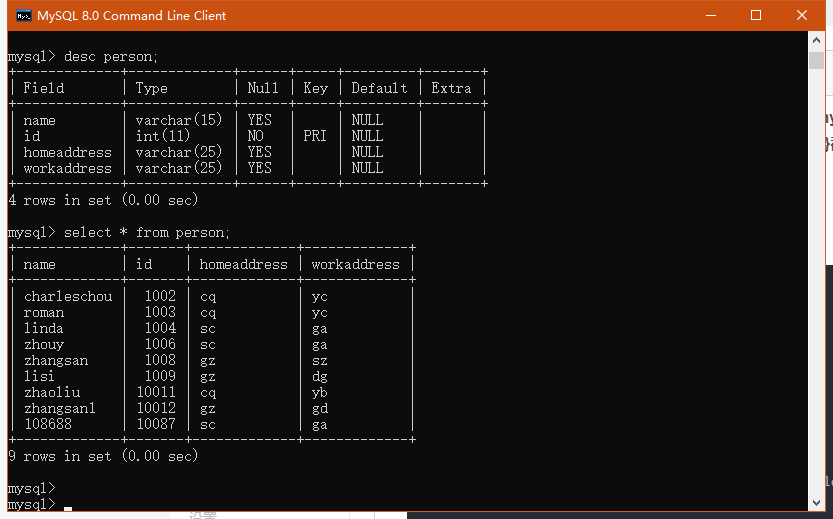Click the name 'zhouy'
Image resolution: width=833 pixels, height=519 pixels.
[x=44, y=345]
